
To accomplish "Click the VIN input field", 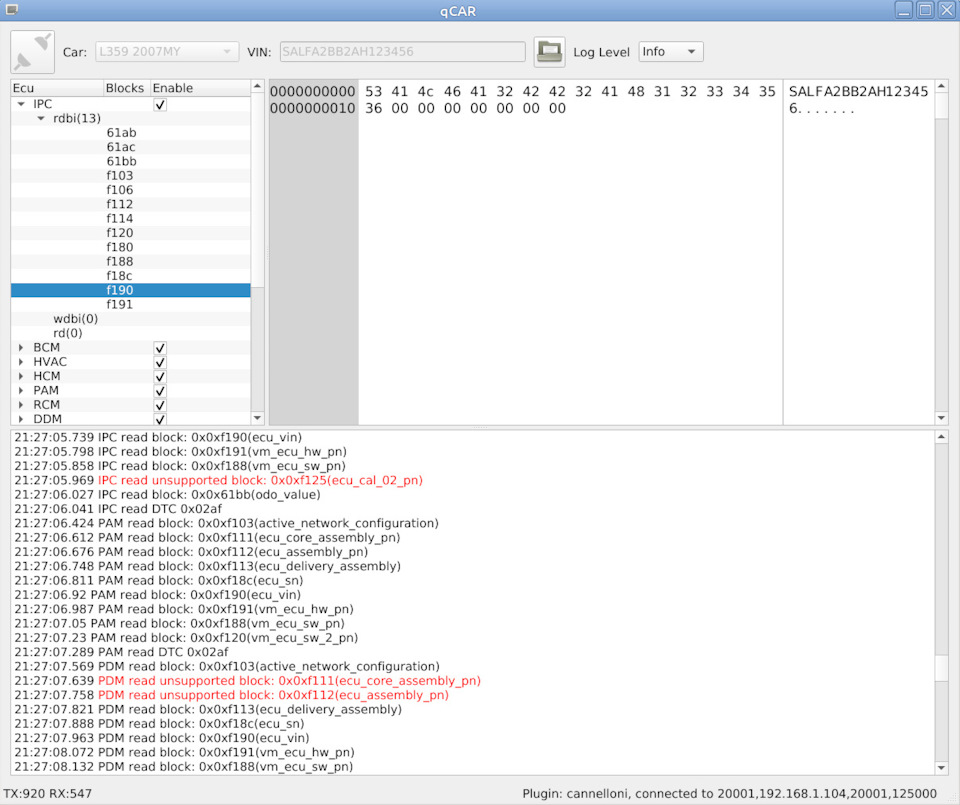I will (x=402, y=52).
